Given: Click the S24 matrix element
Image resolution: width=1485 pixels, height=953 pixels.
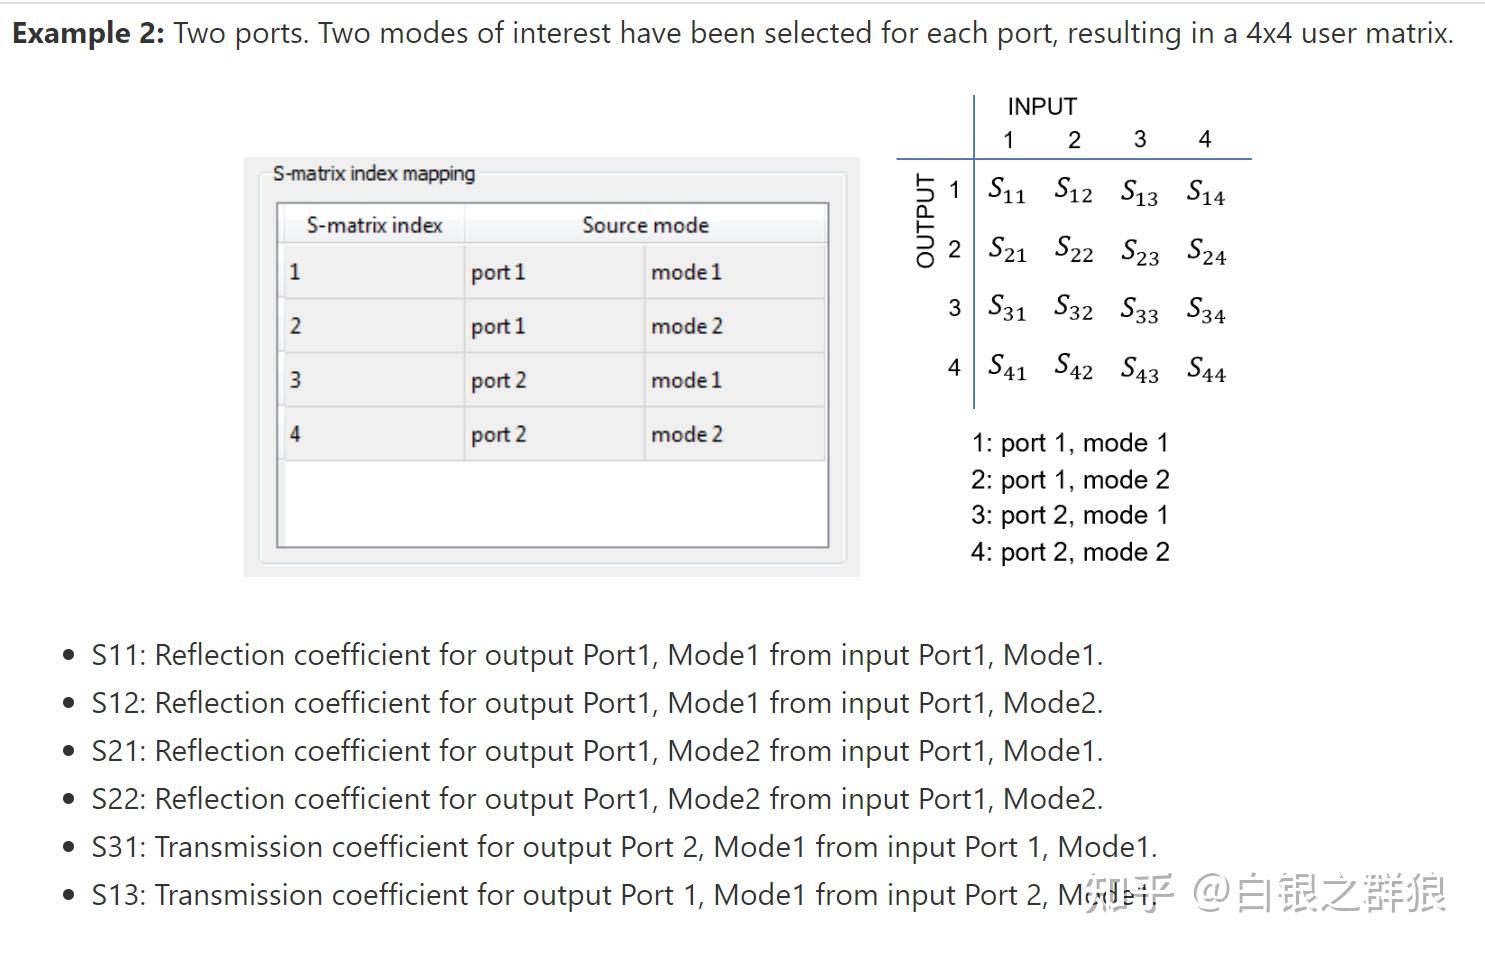Looking at the screenshot, I should click(1206, 251).
